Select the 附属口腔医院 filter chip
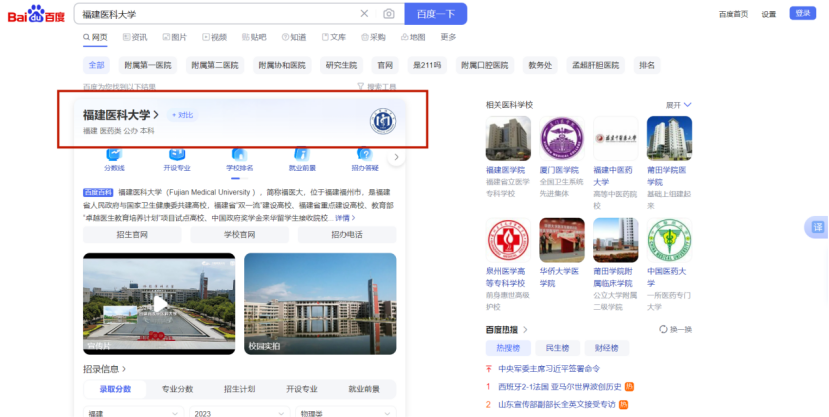The width and height of the screenshot is (829, 417). tap(484, 66)
